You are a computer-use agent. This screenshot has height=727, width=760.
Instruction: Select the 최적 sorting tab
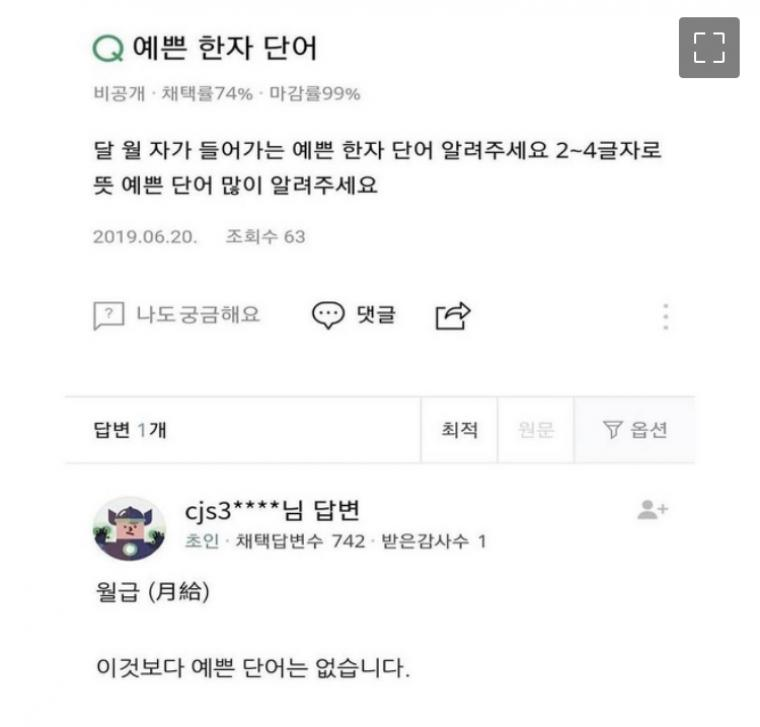point(459,430)
